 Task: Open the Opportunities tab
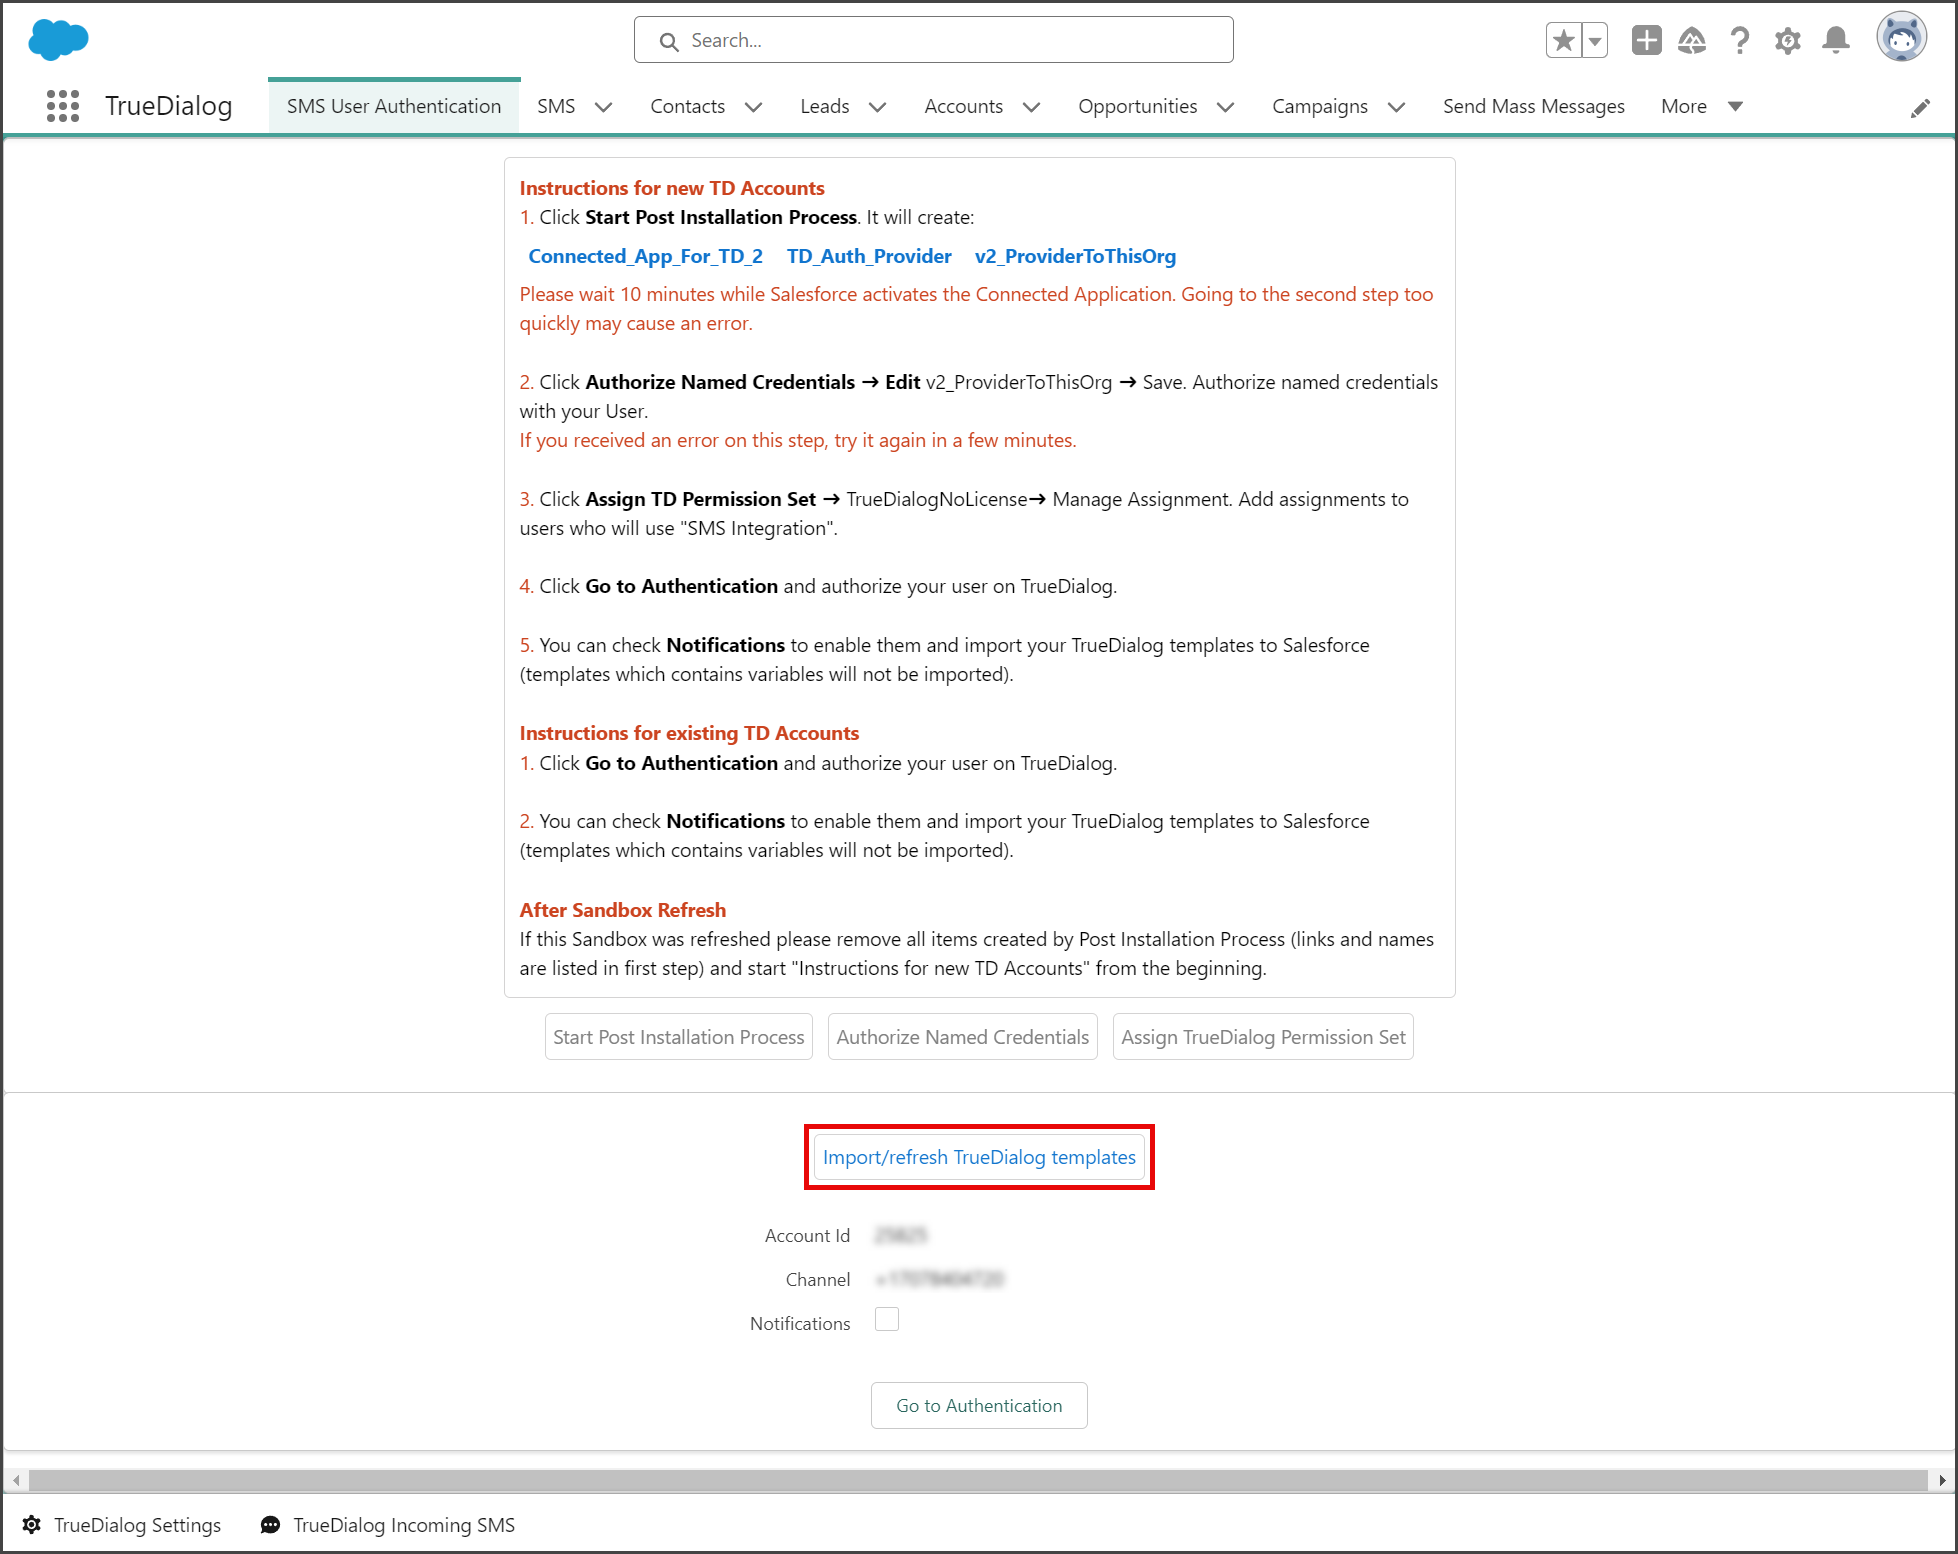[x=1137, y=106]
